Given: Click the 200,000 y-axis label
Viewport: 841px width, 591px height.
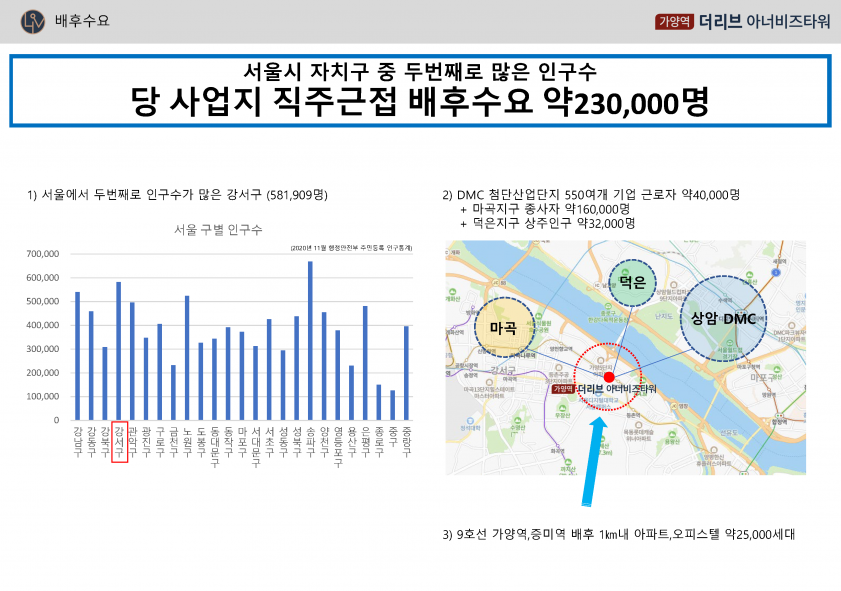Looking at the screenshot, I should click(43, 373).
